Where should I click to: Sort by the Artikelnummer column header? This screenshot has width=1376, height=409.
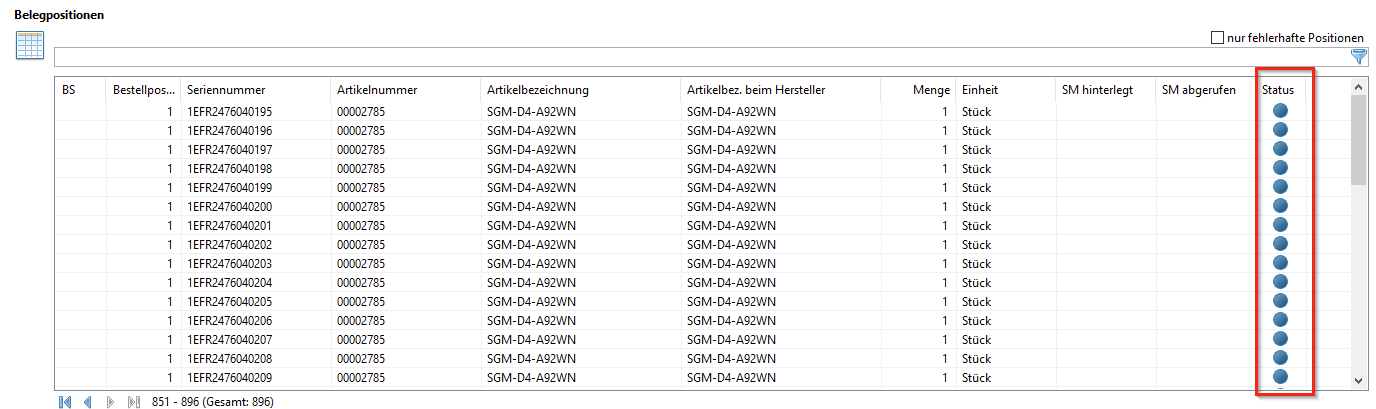[x=377, y=90]
